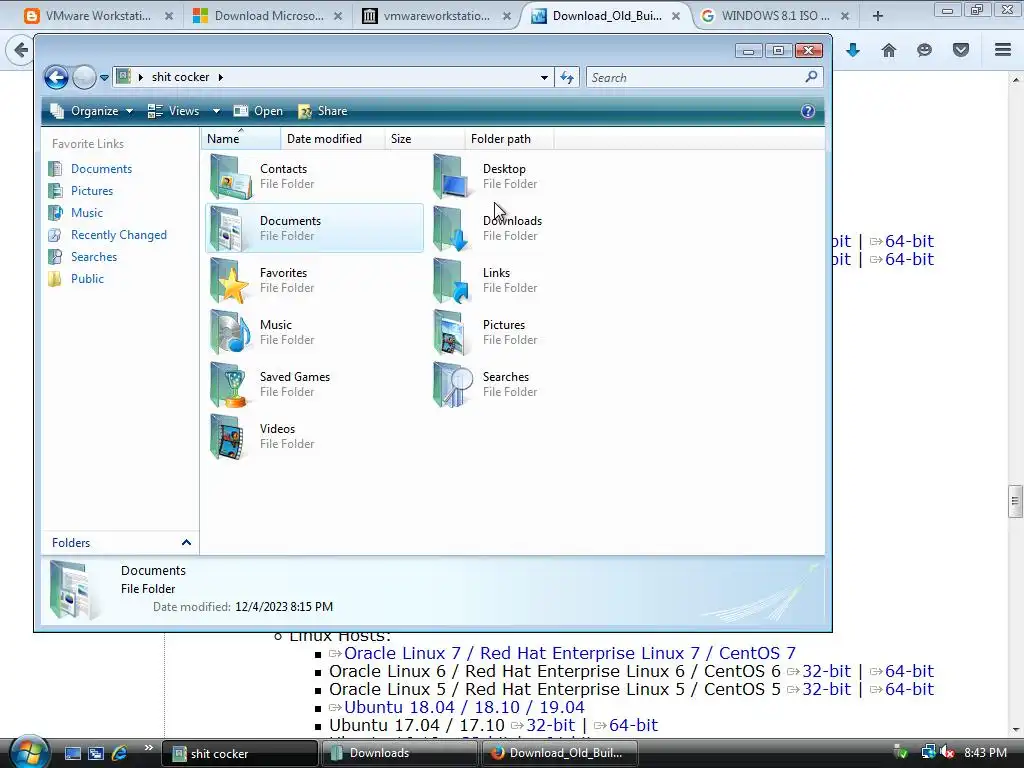Switch to WINDOWS 8.1 ISO tab
This screenshot has width=1024, height=768.
(x=776, y=16)
